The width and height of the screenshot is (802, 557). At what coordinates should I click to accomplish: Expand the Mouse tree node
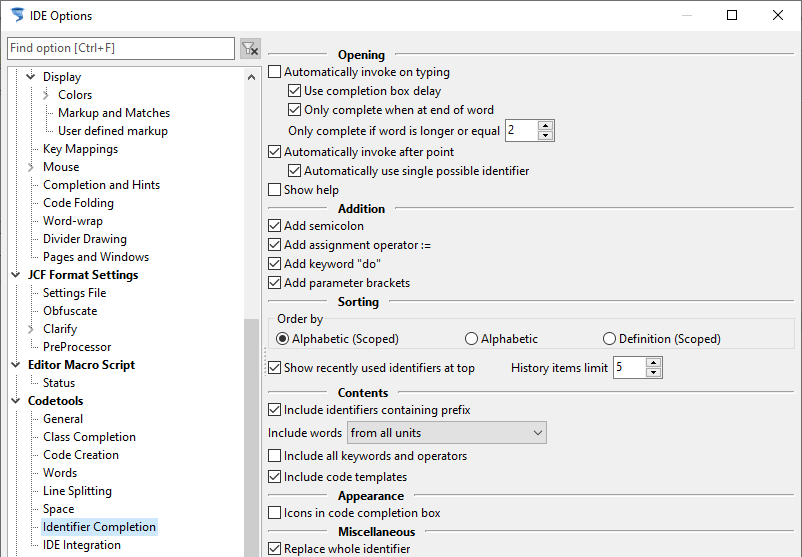click(31, 167)
